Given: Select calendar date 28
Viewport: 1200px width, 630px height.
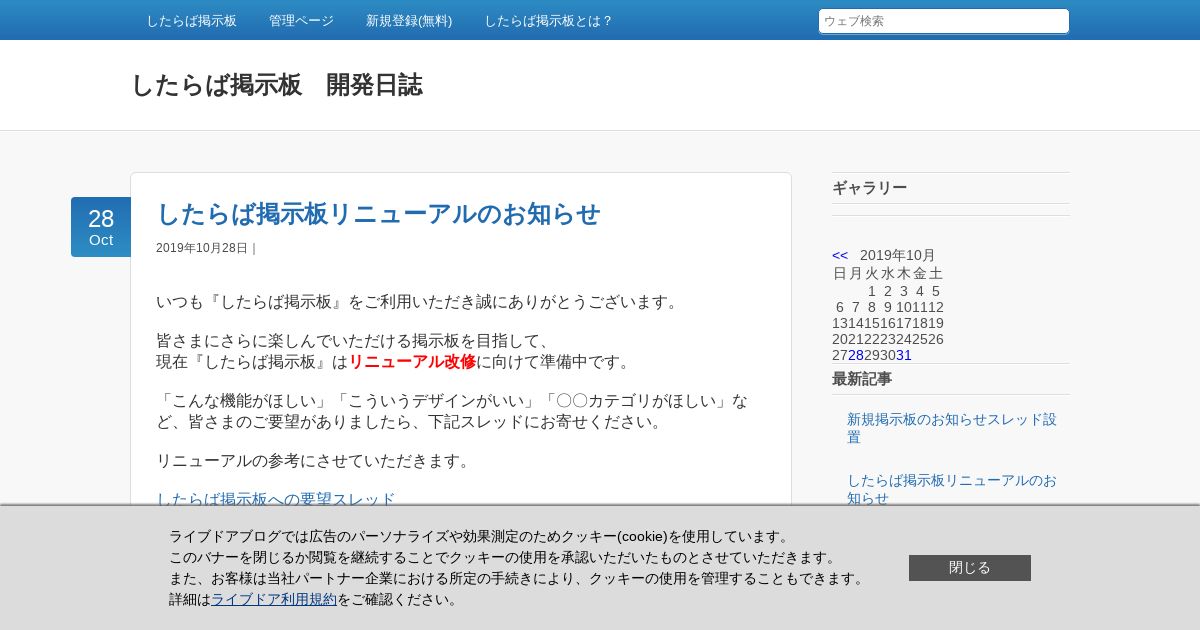Looking at the screenshot, I should coord(856,355).
